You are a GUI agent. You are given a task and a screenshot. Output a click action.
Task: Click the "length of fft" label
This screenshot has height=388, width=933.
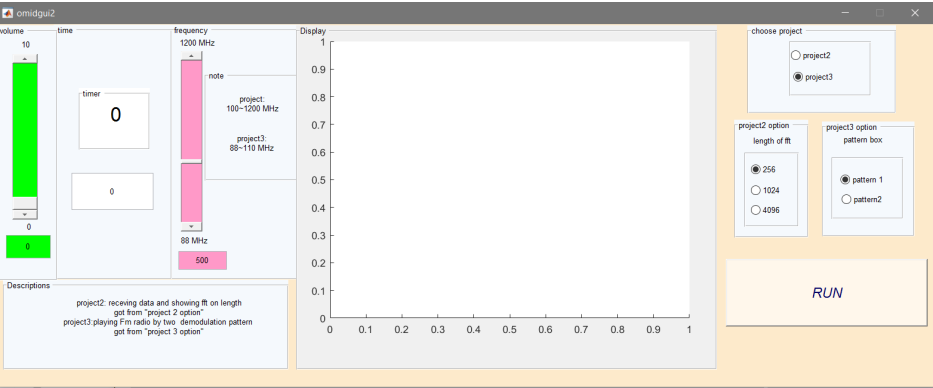772,141
